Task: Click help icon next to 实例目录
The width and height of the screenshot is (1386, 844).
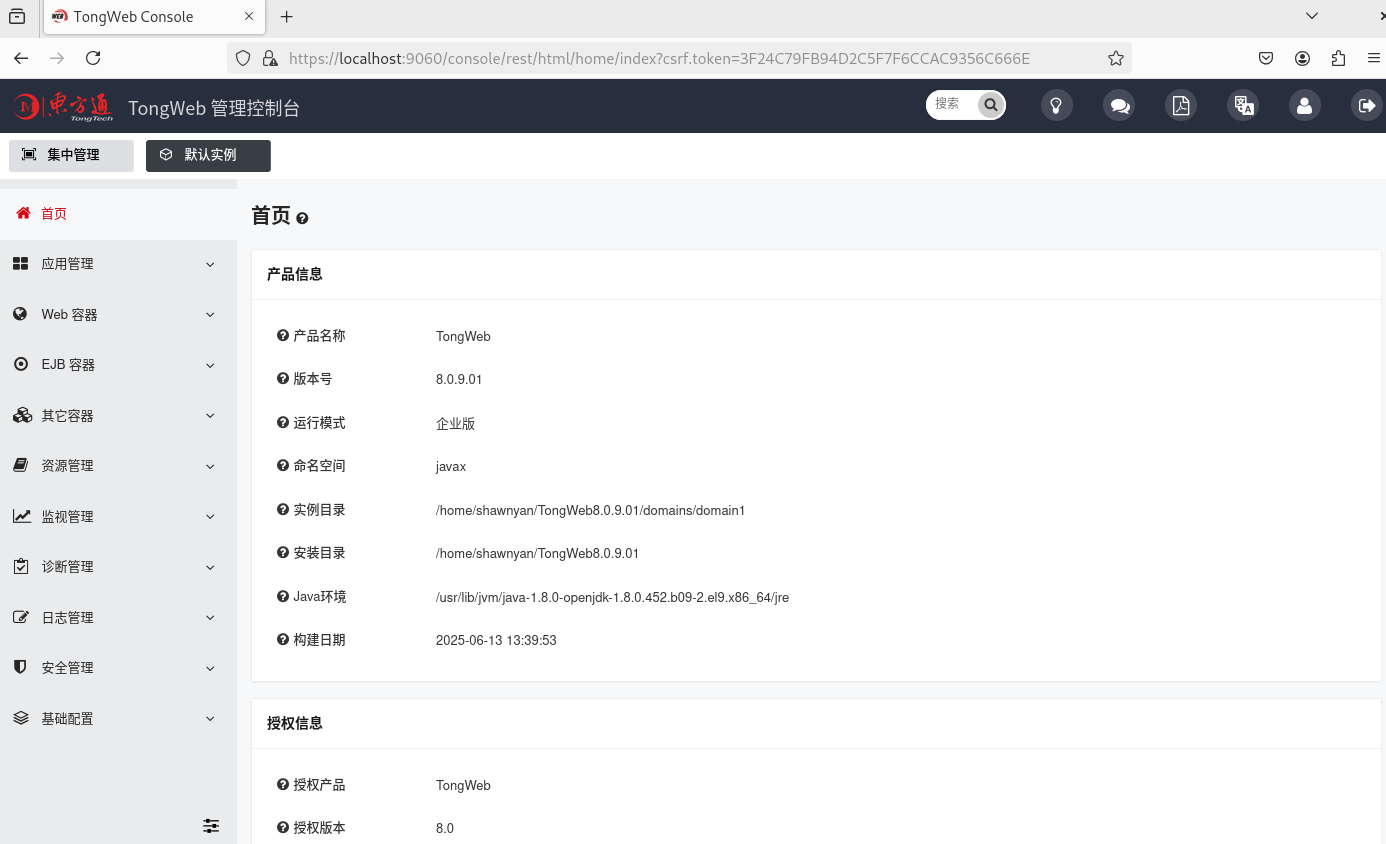Action: [283, 510]
